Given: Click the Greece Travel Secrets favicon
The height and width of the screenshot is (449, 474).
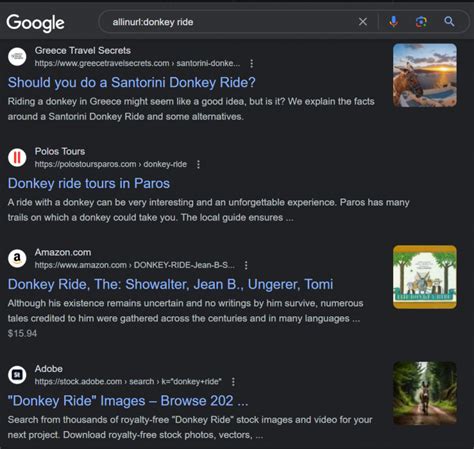Looking at the screenshot, I should [17, 57].
